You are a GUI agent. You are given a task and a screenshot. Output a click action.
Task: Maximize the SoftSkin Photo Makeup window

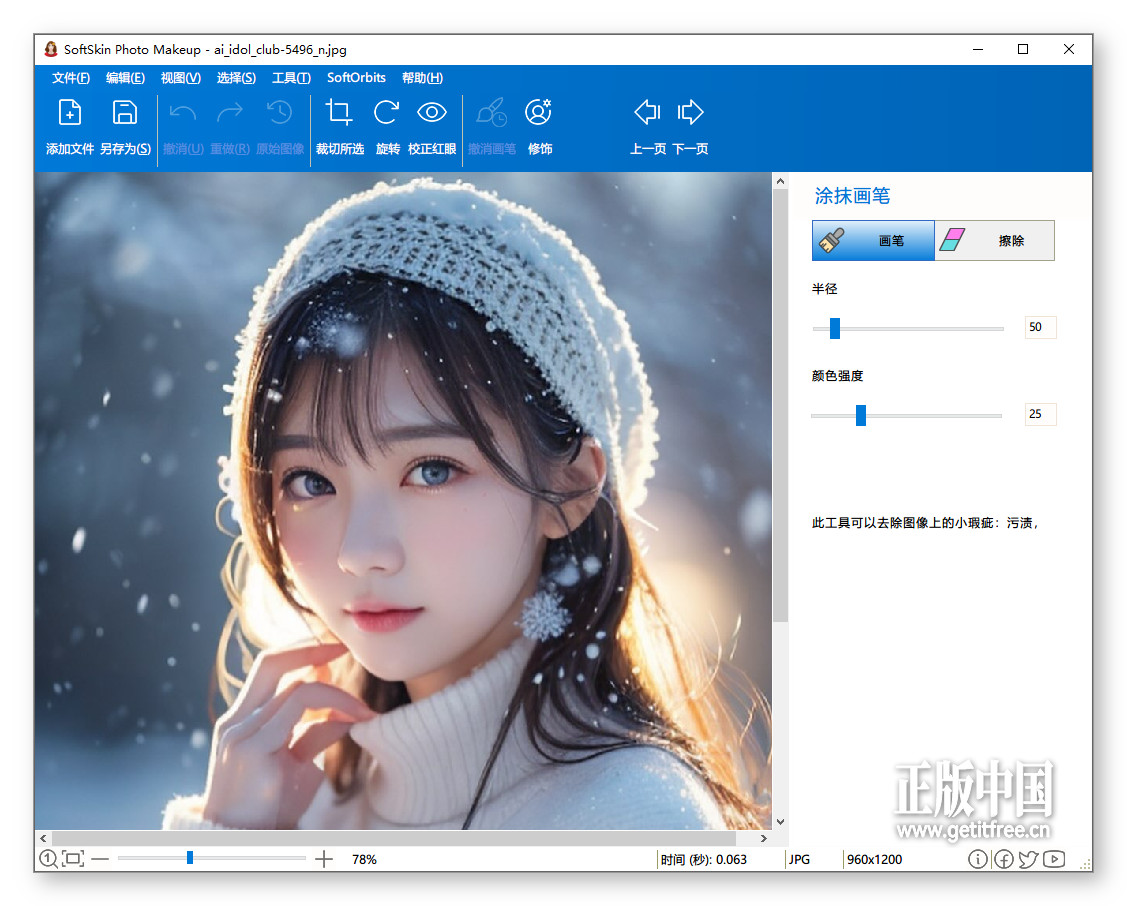(x=1023, y=49)
